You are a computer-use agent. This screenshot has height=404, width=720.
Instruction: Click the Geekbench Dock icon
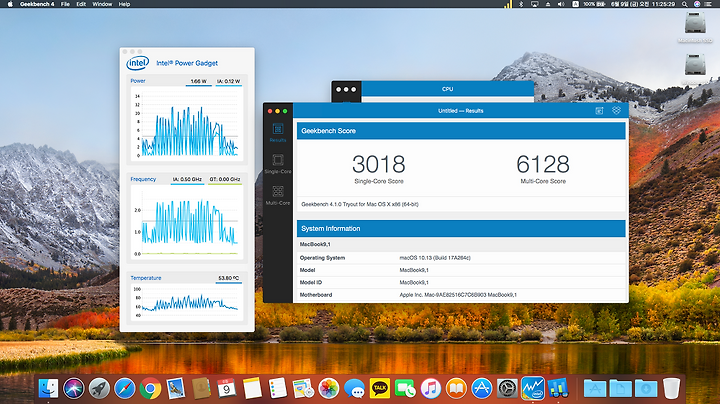[x=558, y=388]
